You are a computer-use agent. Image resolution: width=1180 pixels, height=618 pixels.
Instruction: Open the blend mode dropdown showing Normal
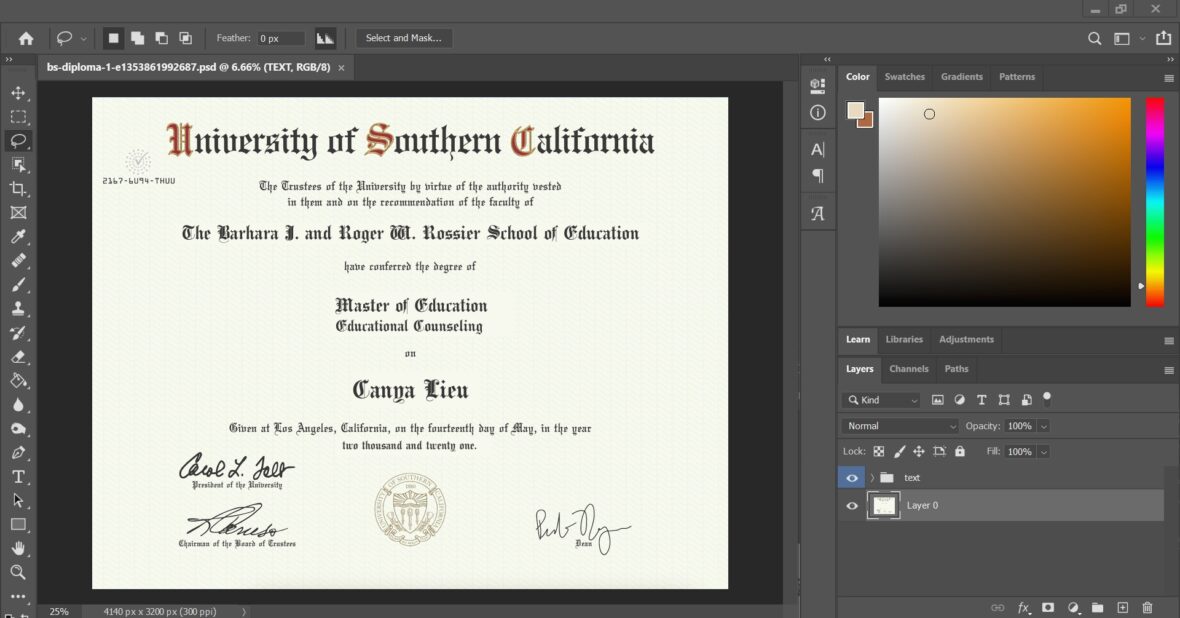pos(898,425)
